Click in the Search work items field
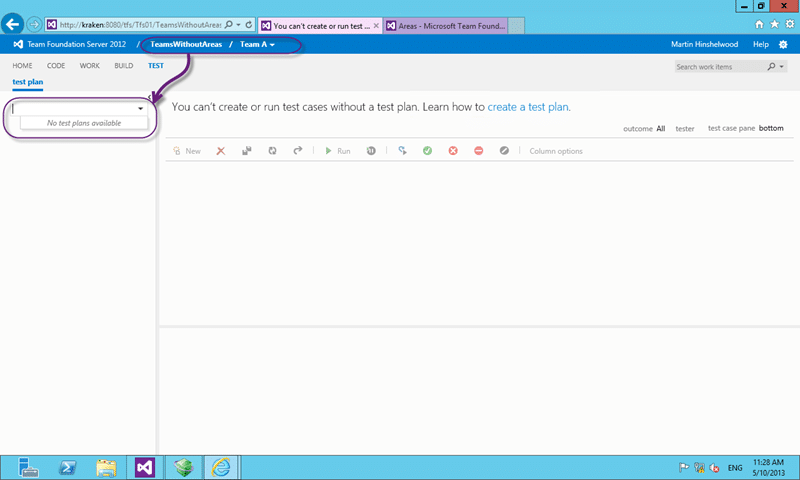Viewport: 800px width, 480px height. coord(719,67)
